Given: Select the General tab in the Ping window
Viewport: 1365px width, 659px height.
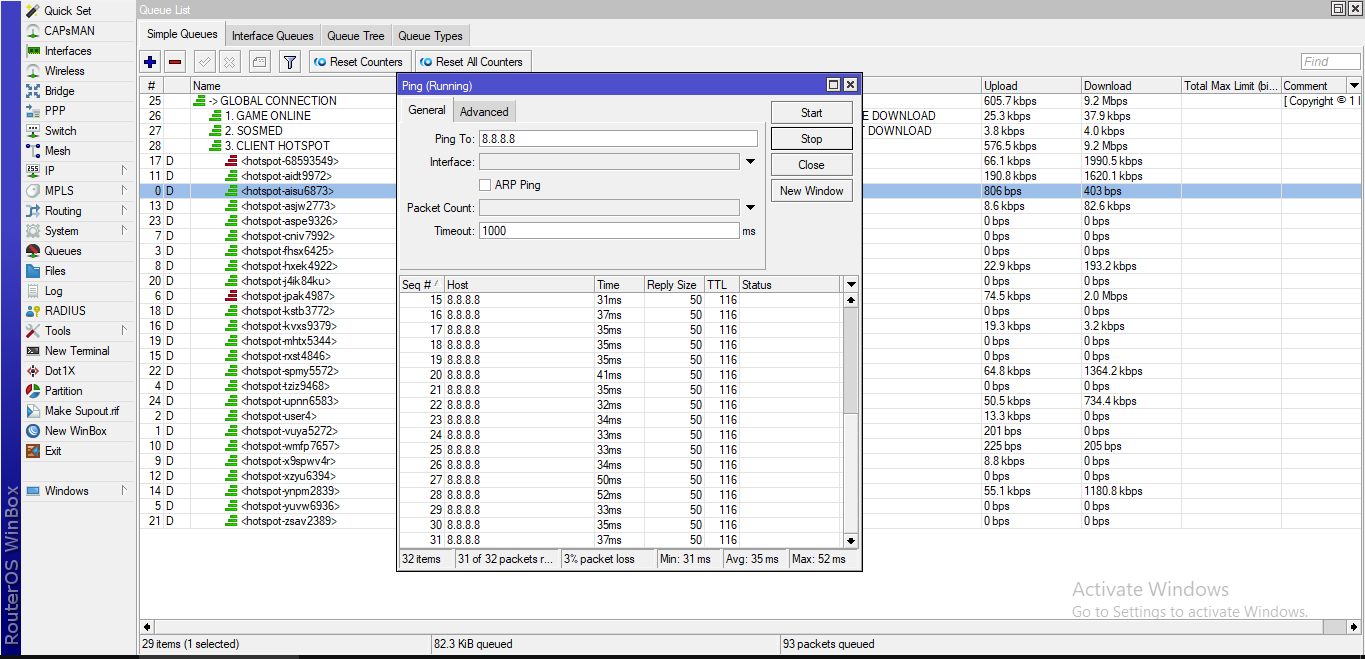Looking at the screenshot, I should pyautogui.click(x=427, y=110).
